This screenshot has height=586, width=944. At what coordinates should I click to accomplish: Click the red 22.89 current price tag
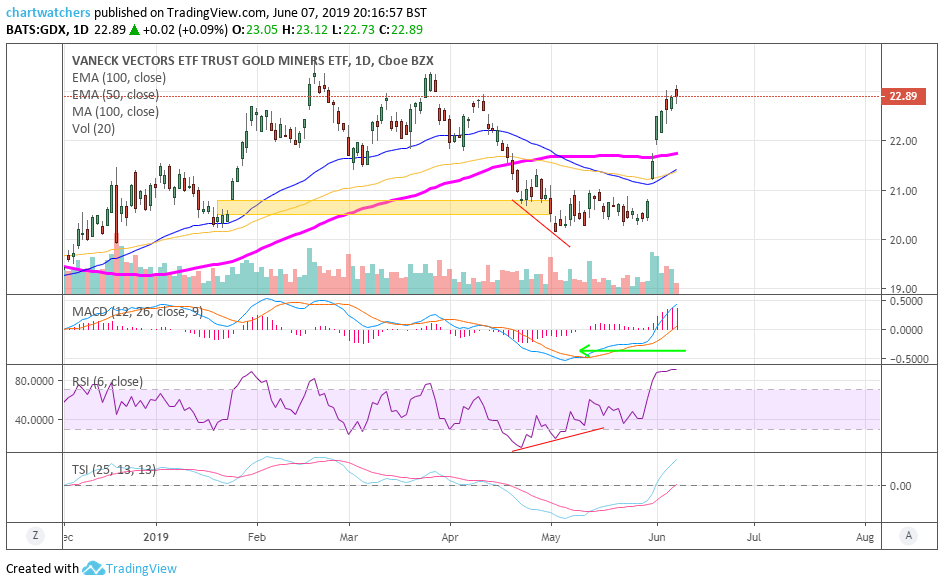(903, 96)
